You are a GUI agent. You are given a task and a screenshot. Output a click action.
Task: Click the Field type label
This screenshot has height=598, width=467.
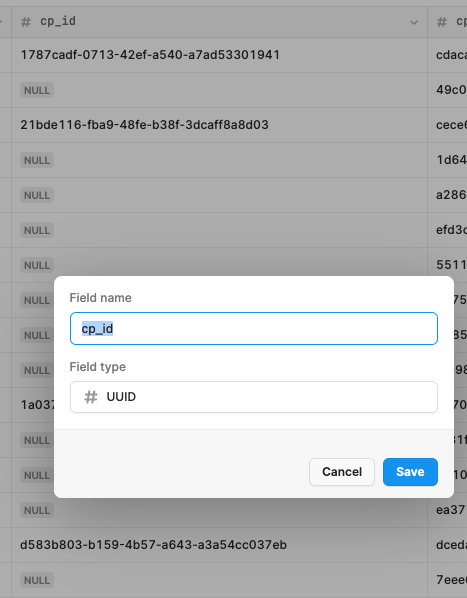(x=98, y=367)
